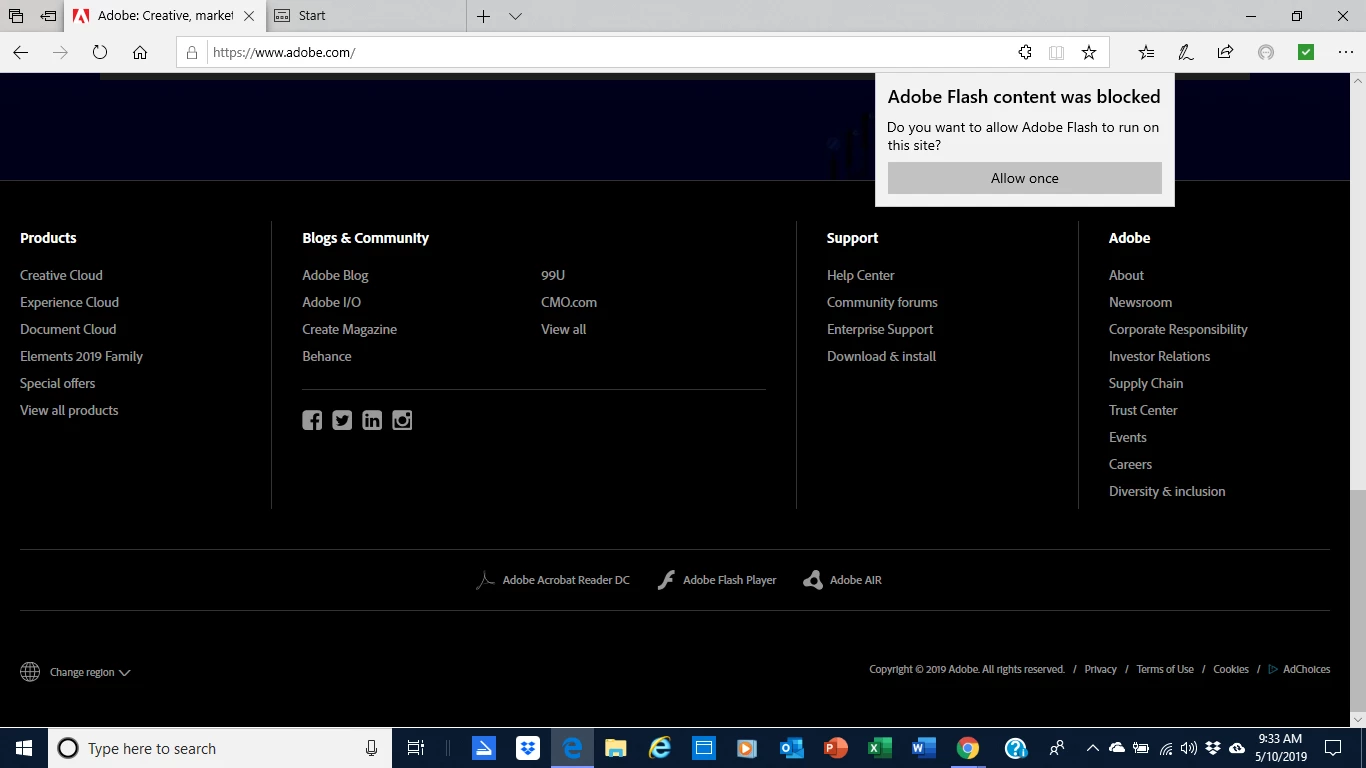Open the Community forums link

pos(882,302)
